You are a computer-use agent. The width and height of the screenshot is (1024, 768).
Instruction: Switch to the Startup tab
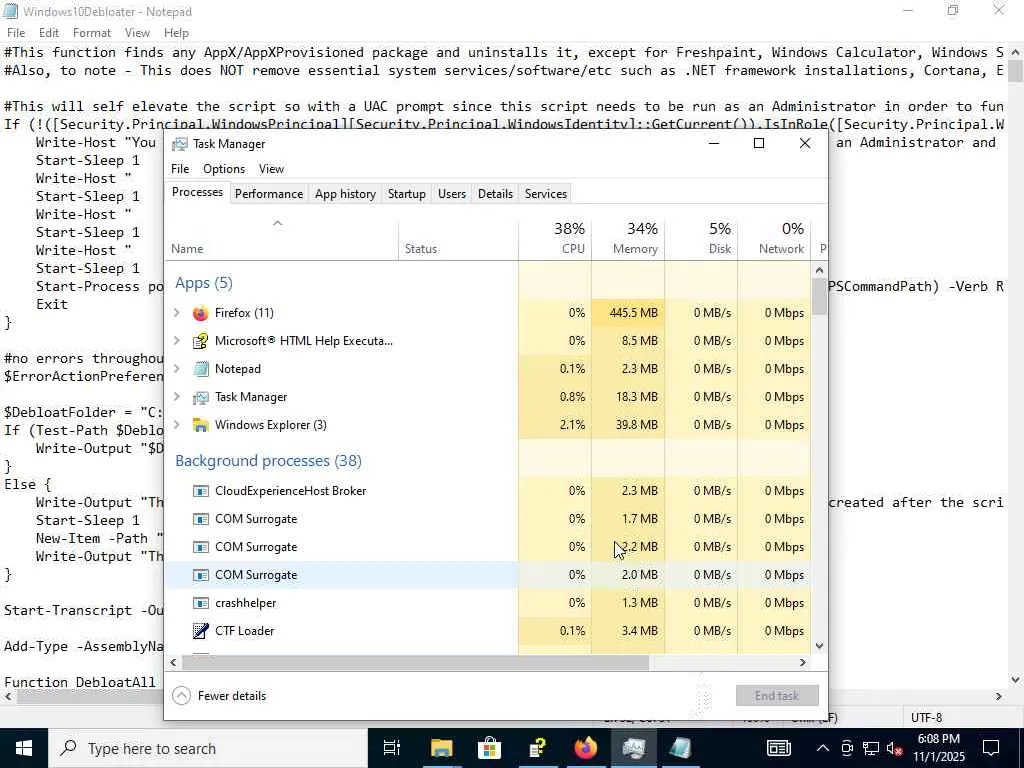pos(406,194)
